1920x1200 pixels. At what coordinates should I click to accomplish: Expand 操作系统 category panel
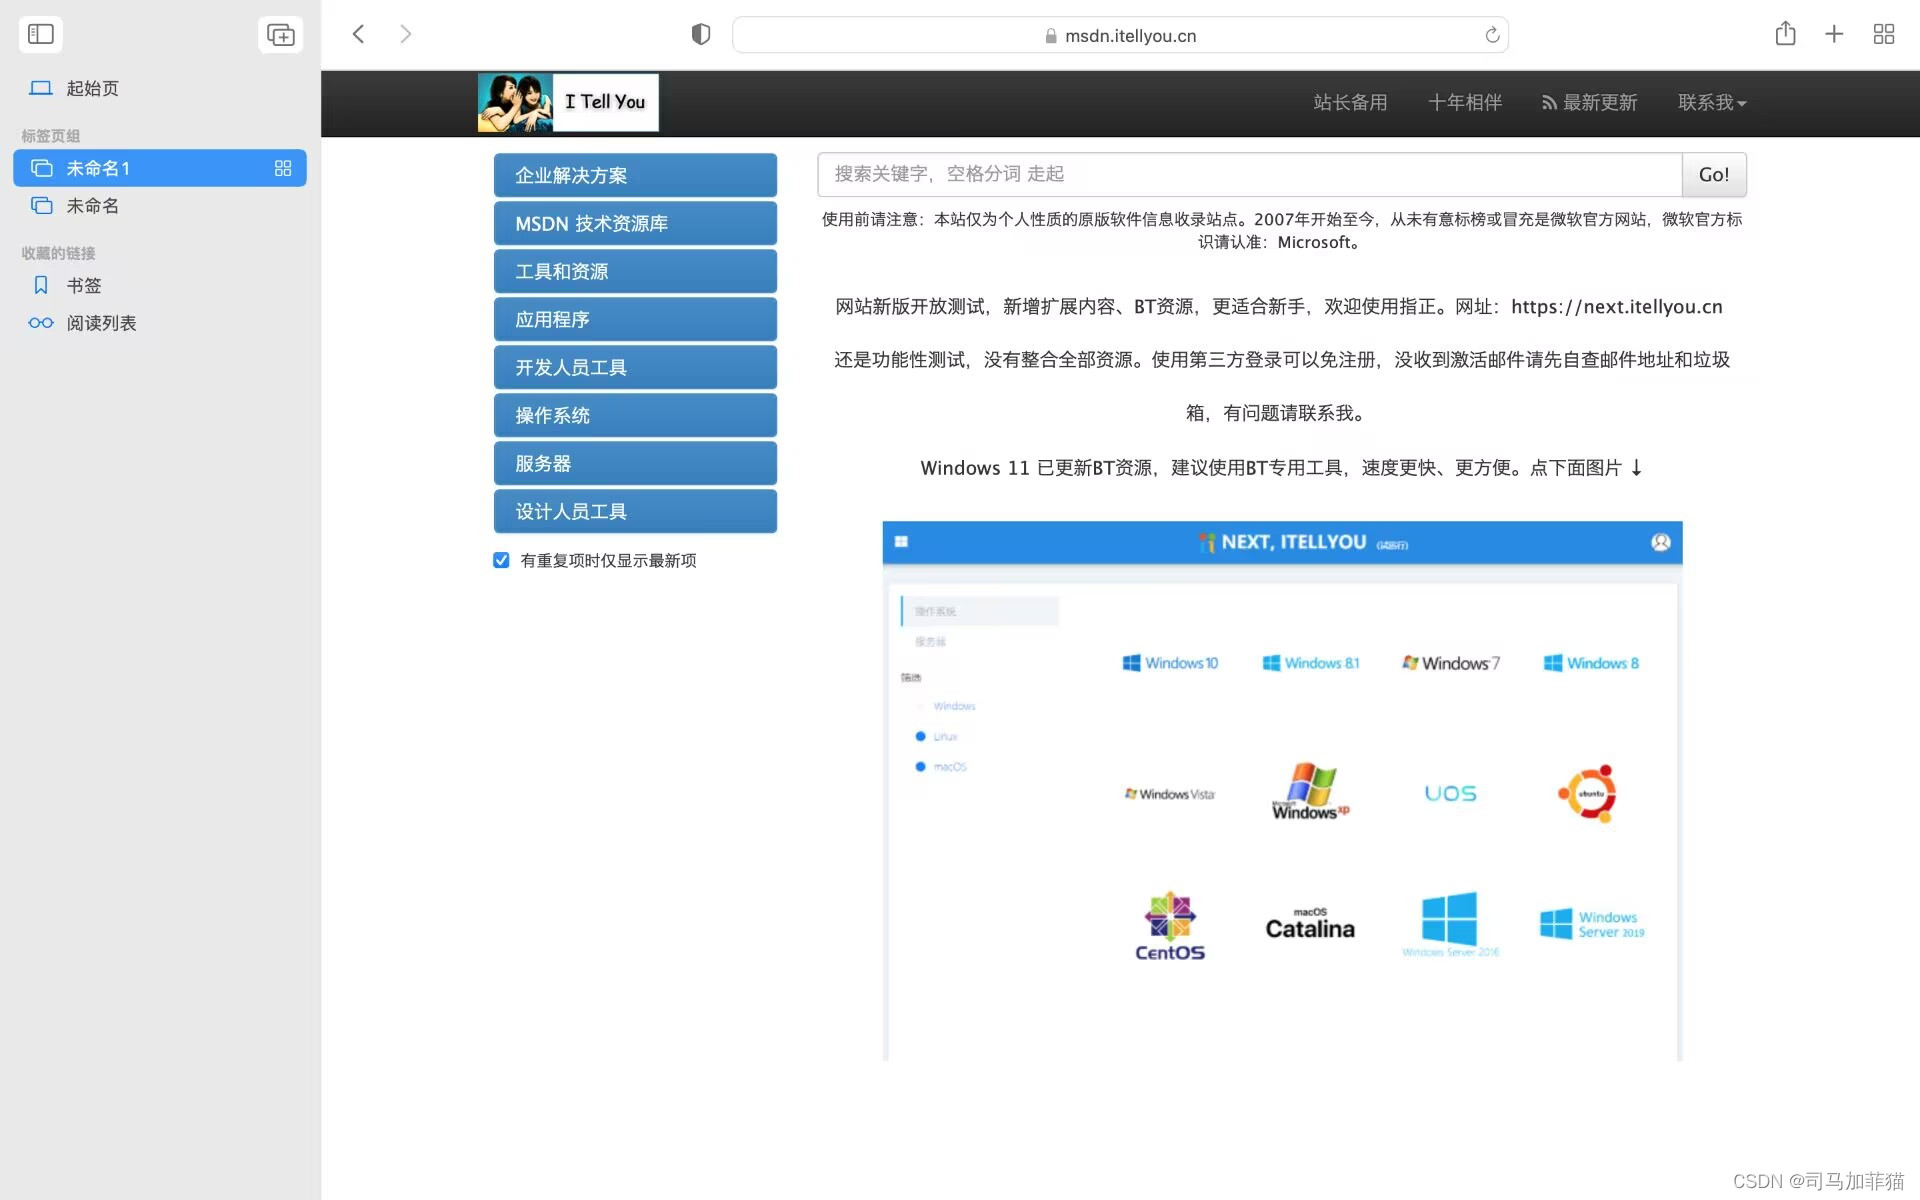(635, 415)
